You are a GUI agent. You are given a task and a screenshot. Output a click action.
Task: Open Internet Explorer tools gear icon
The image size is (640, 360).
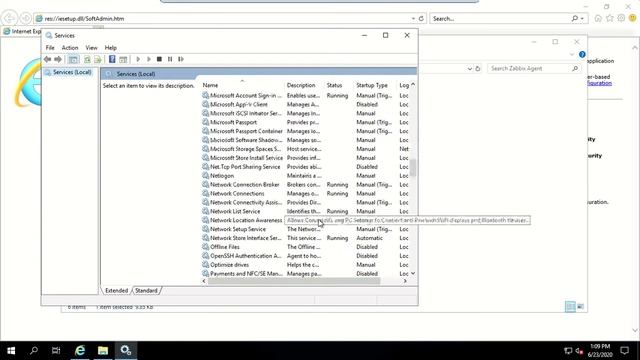[621, 18]
